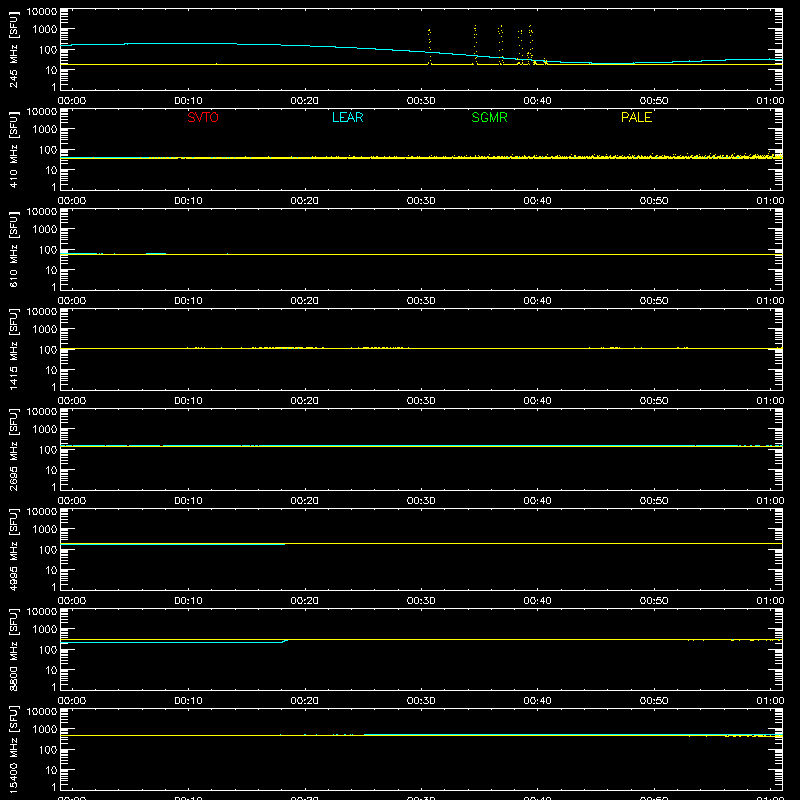Click 00:20 time label under 2695 MHz plot

(x=305, y=501)
